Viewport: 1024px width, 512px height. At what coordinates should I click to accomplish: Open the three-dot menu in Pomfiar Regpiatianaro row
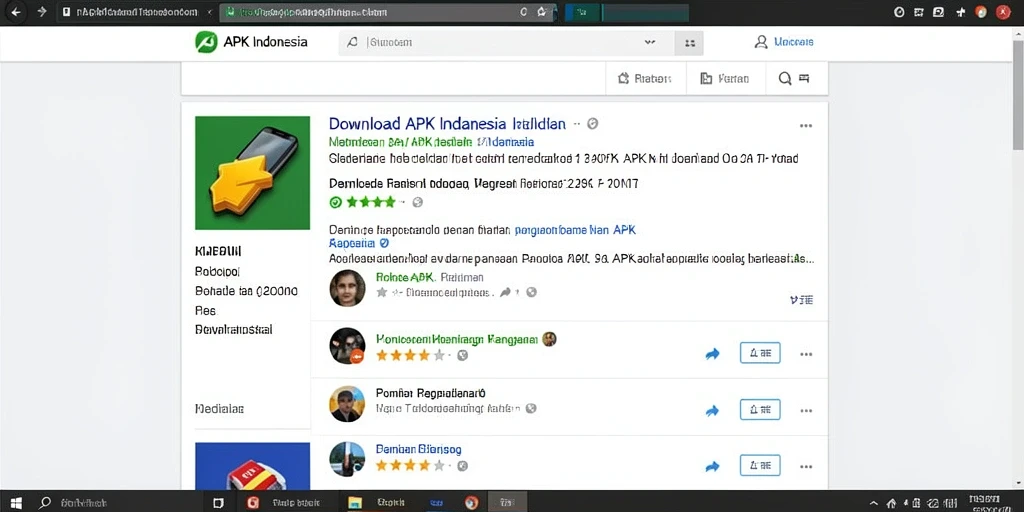click(806, 411)
